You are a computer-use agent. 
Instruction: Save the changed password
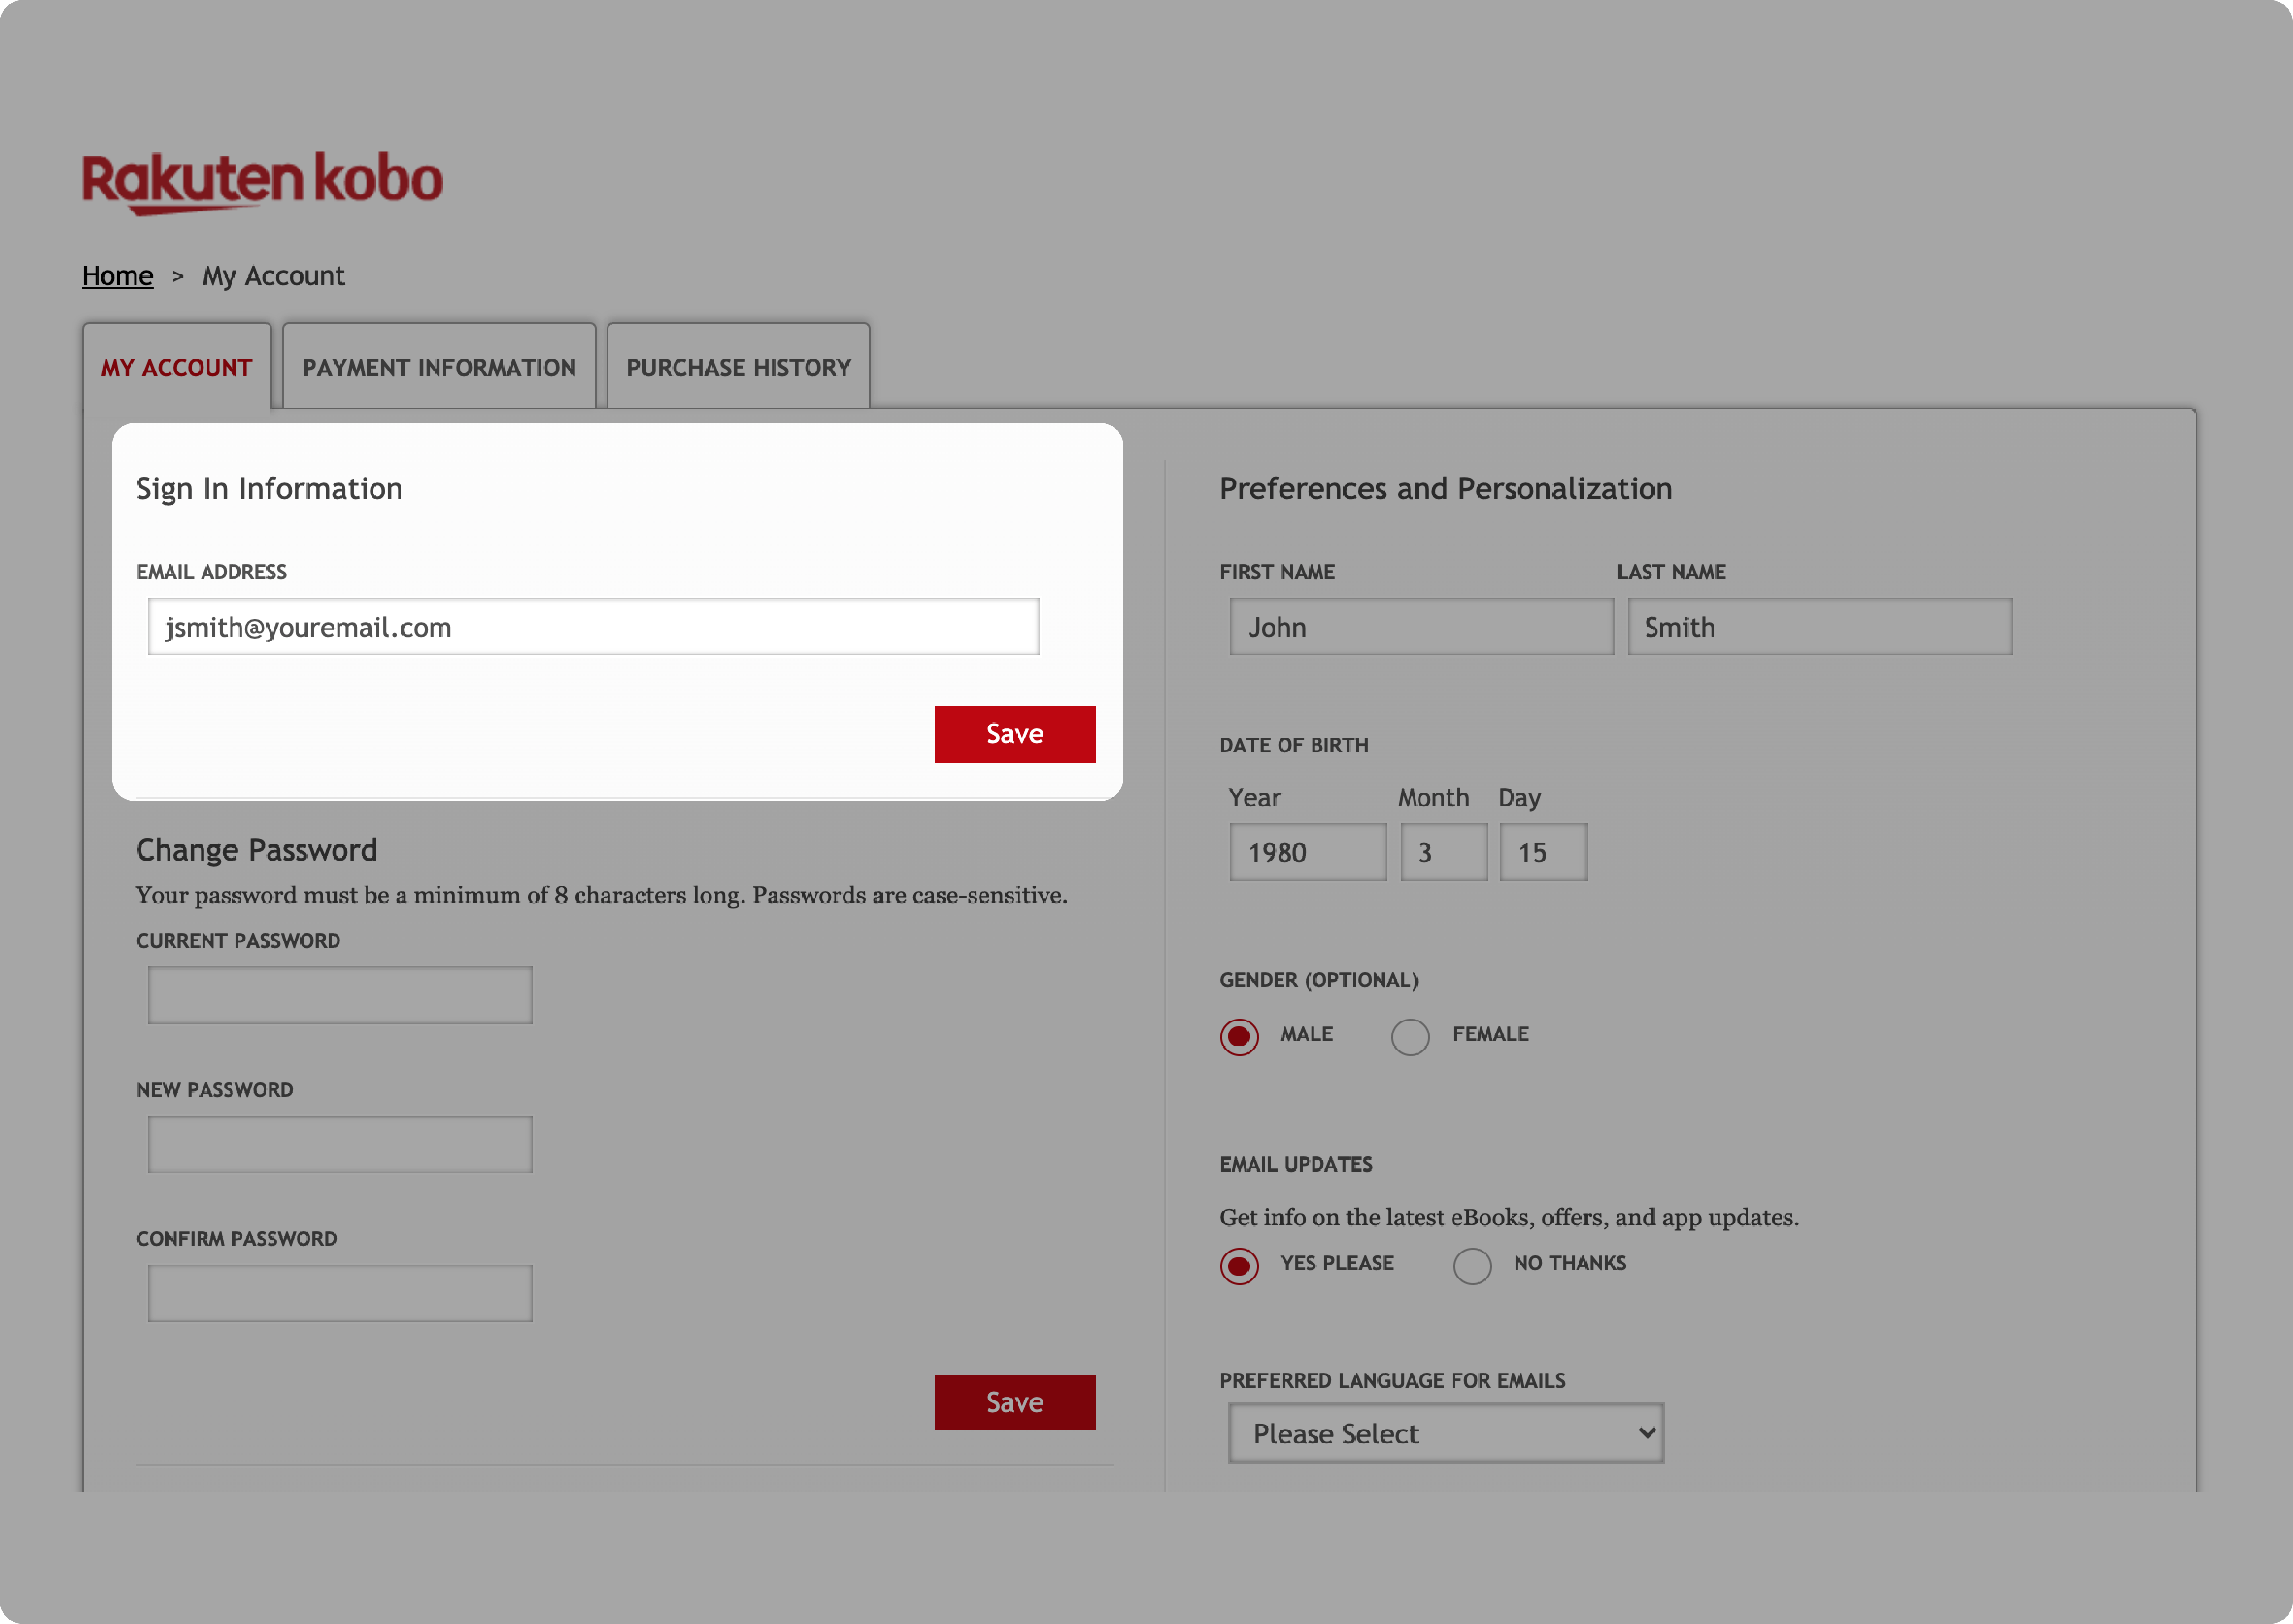[x=1014, y=1402]
